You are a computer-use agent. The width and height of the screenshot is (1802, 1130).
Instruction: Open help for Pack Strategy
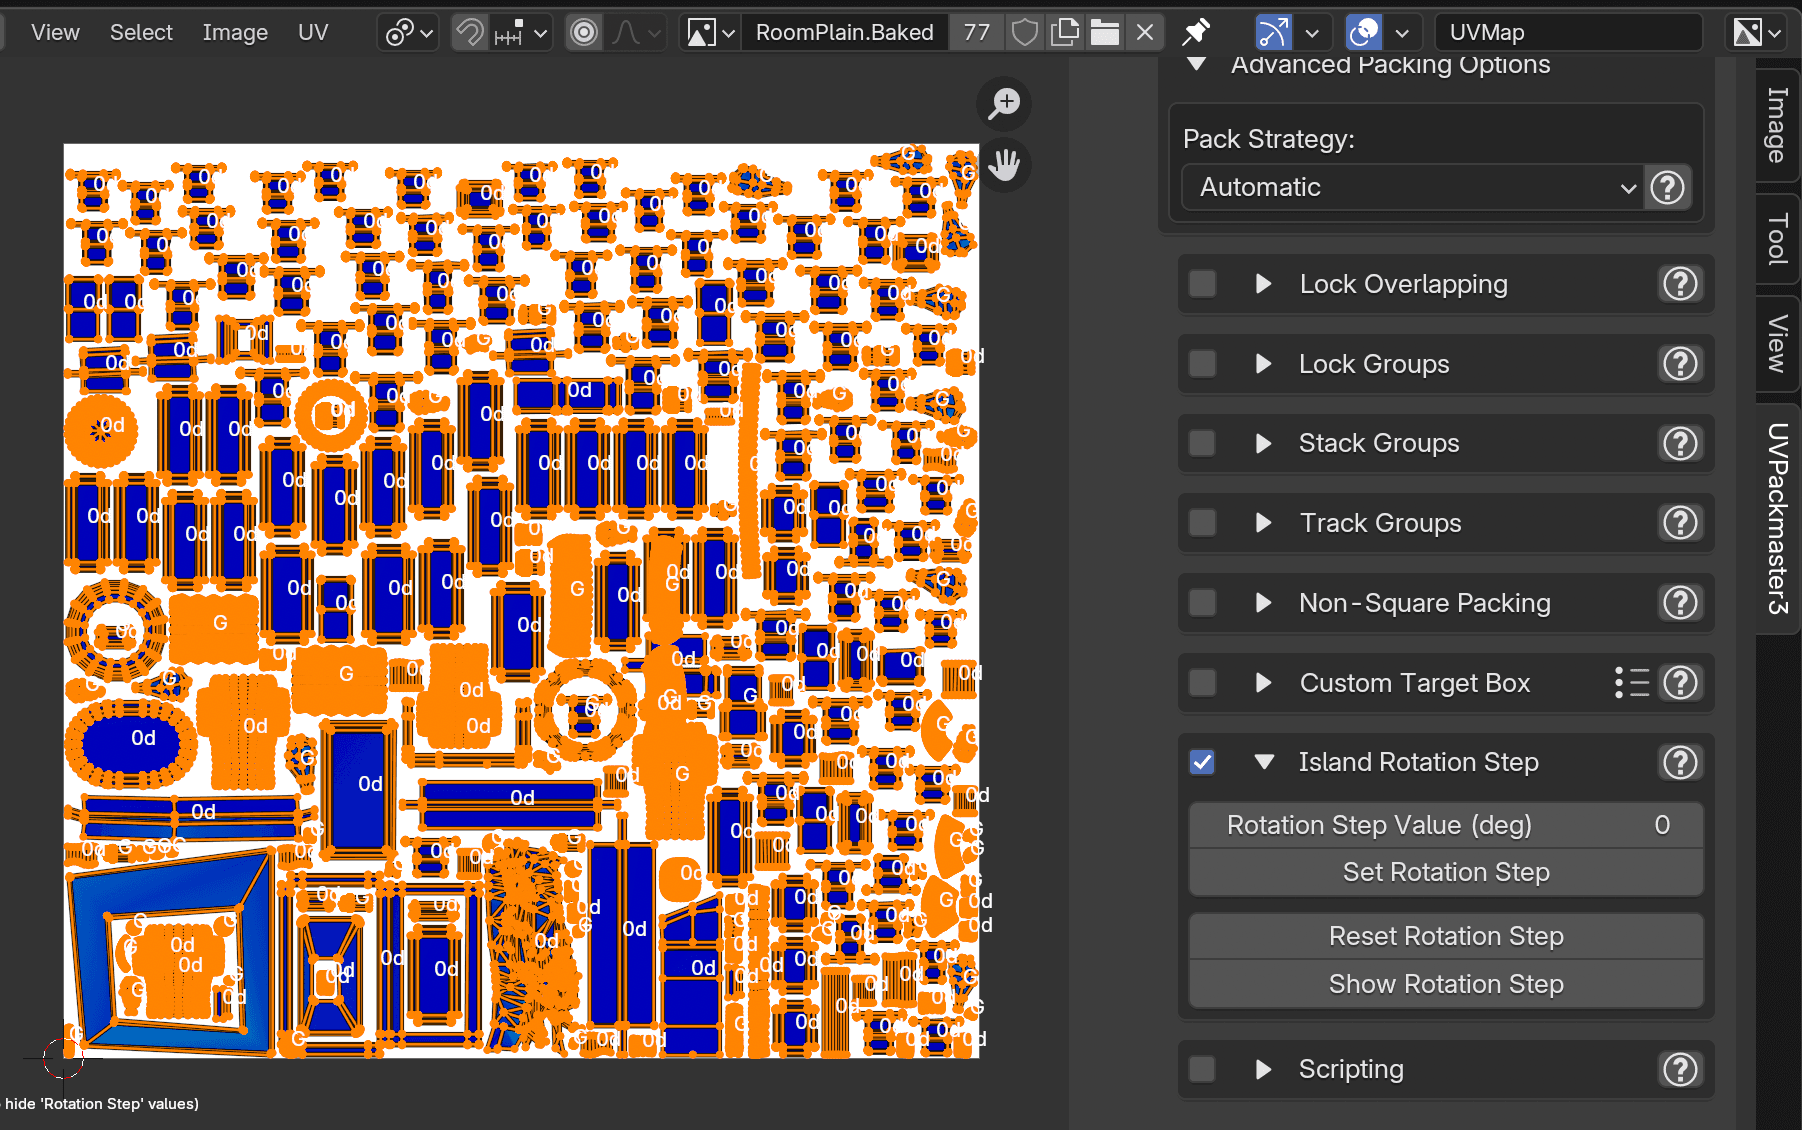coord(1667,187)
